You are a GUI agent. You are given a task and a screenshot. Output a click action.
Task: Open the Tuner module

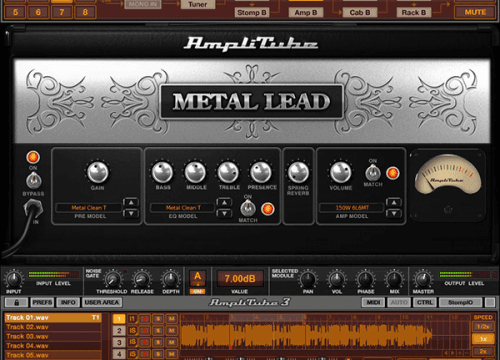click(198, 4)
